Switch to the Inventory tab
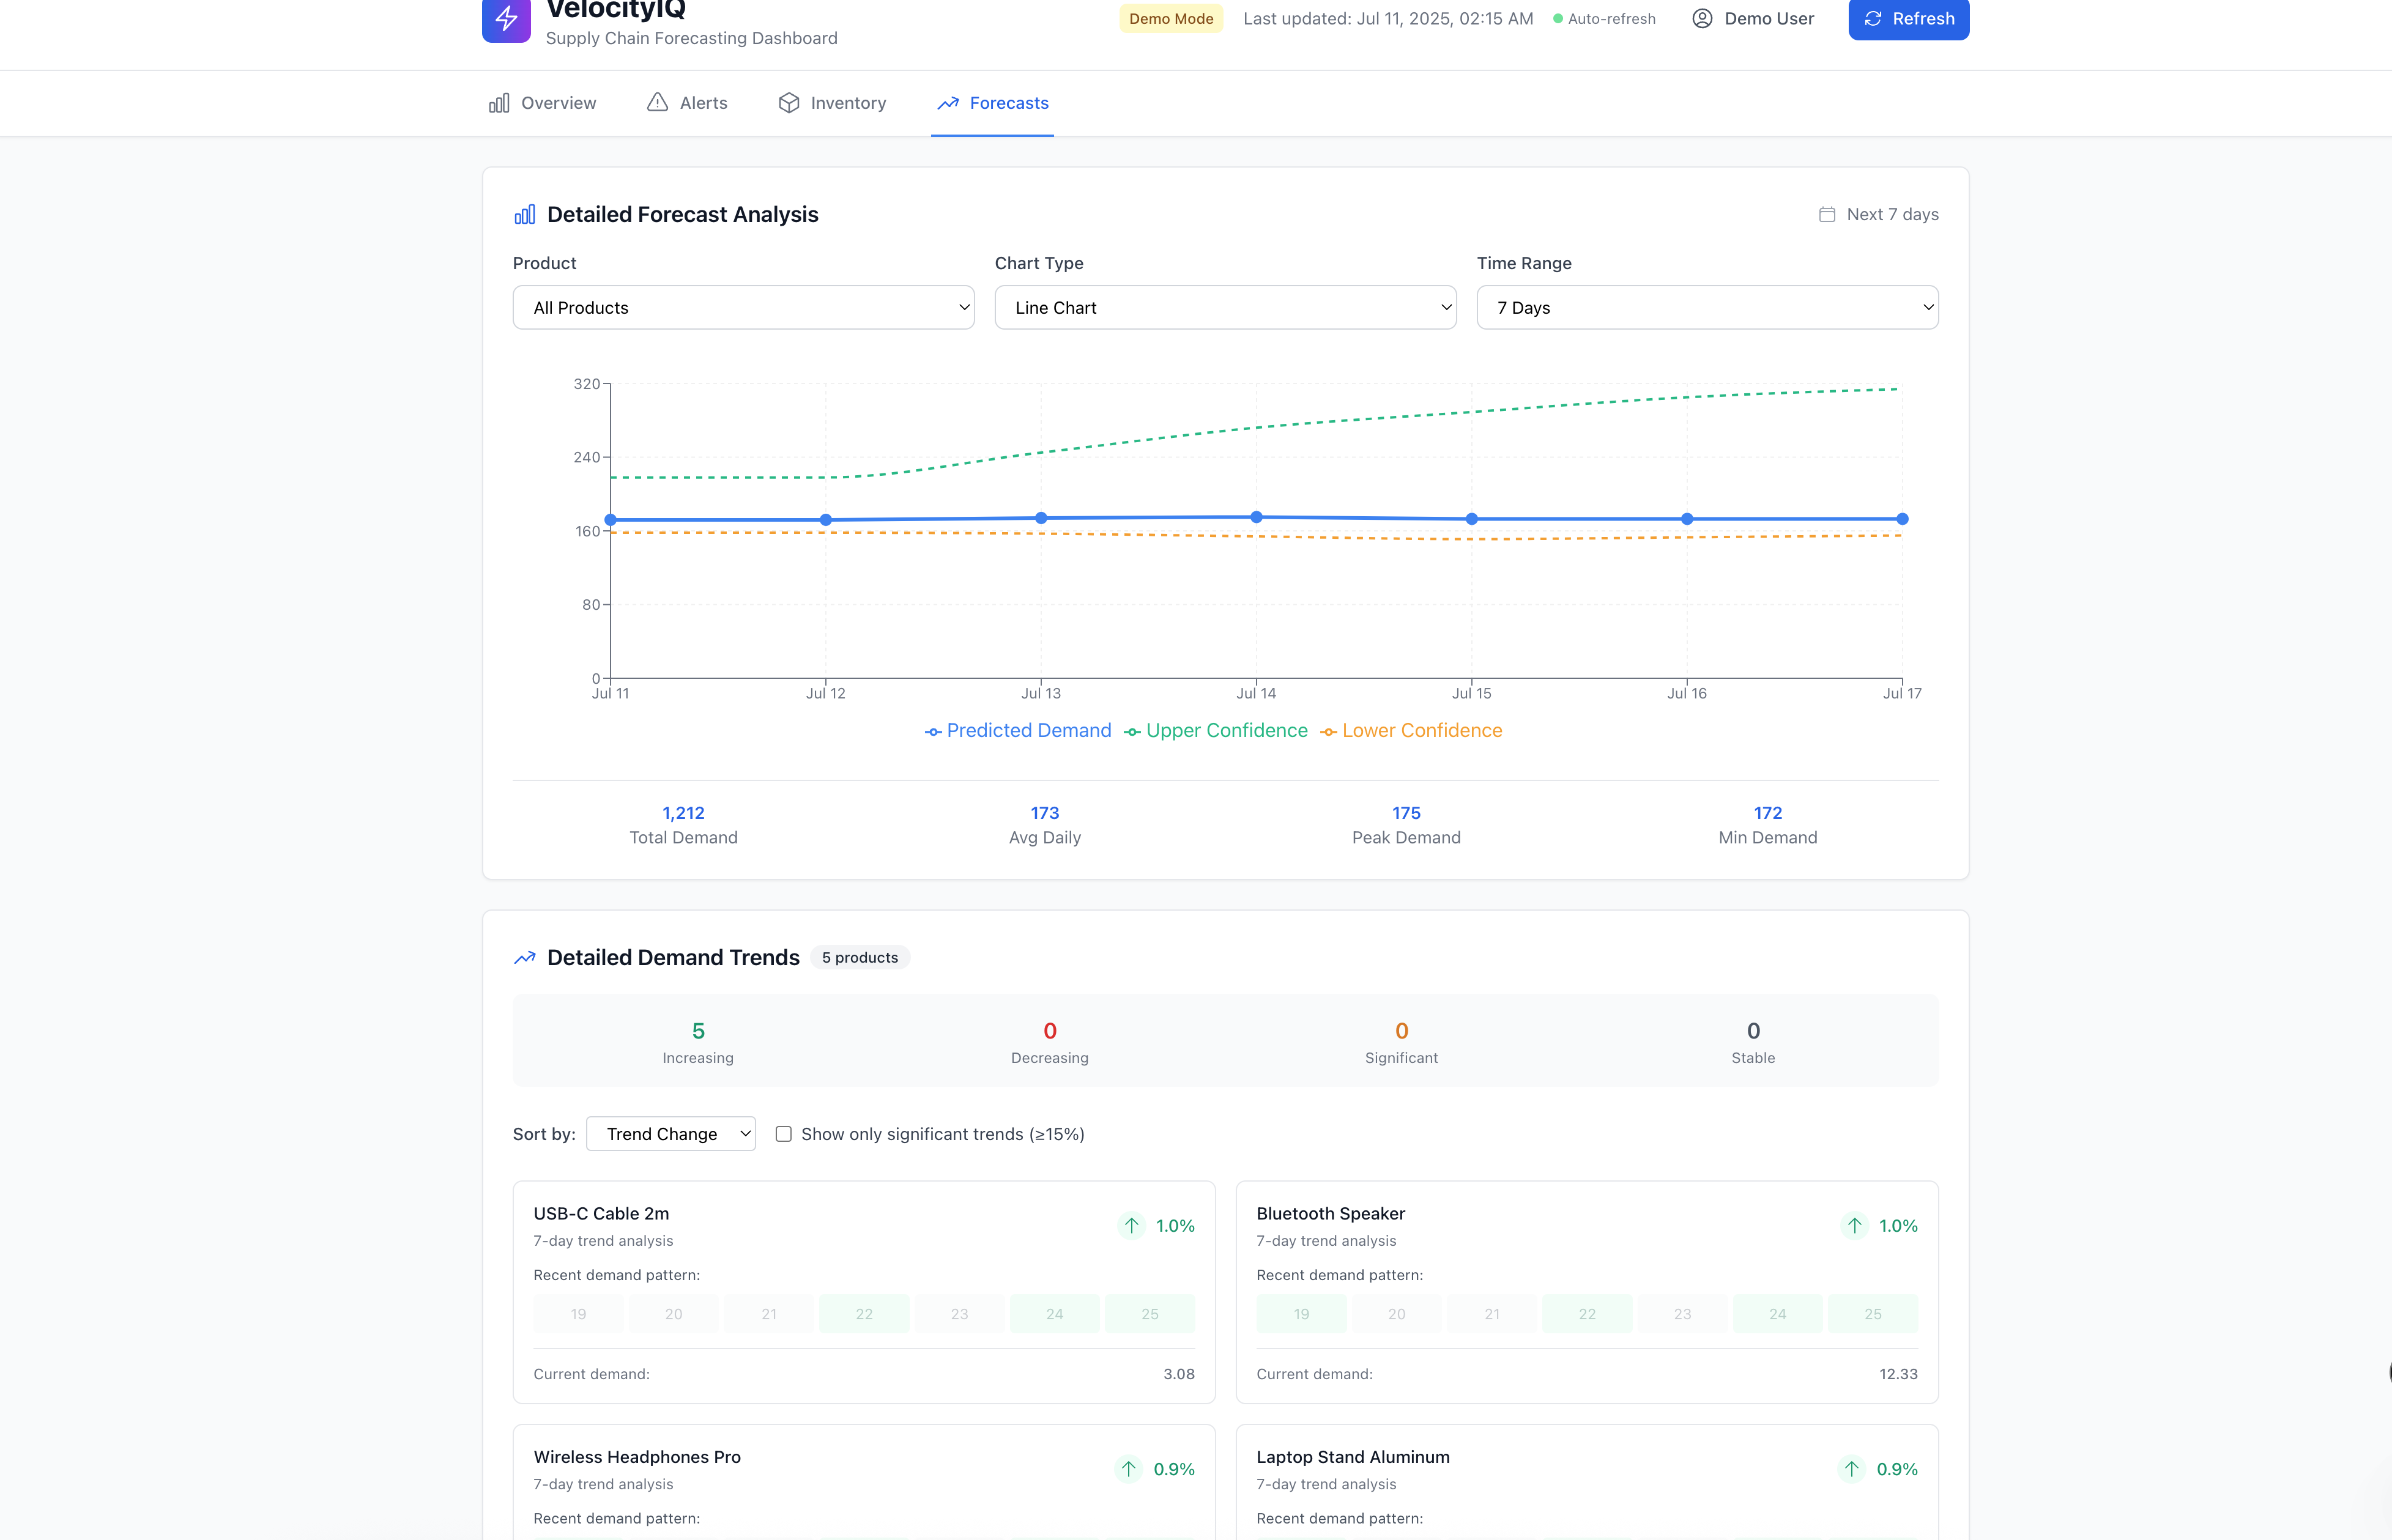This screenshot has width=2392, height=1540. (832, 103)
